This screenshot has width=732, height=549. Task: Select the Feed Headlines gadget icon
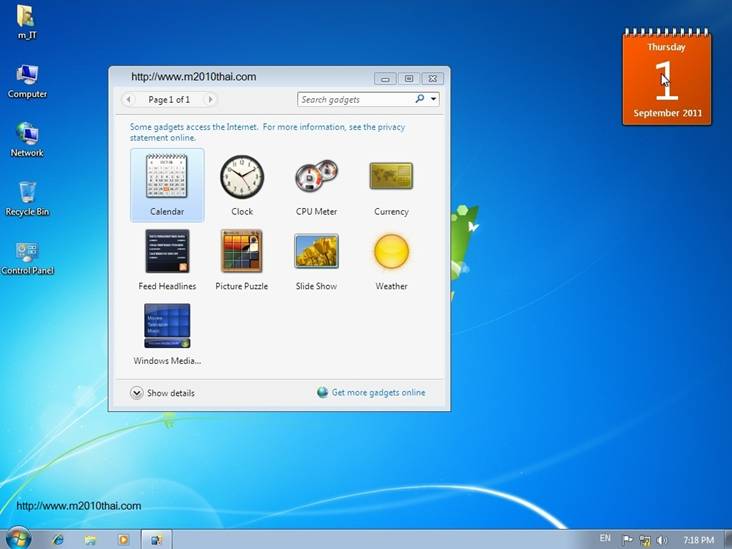pyautogui.click(x=167, y=251)
